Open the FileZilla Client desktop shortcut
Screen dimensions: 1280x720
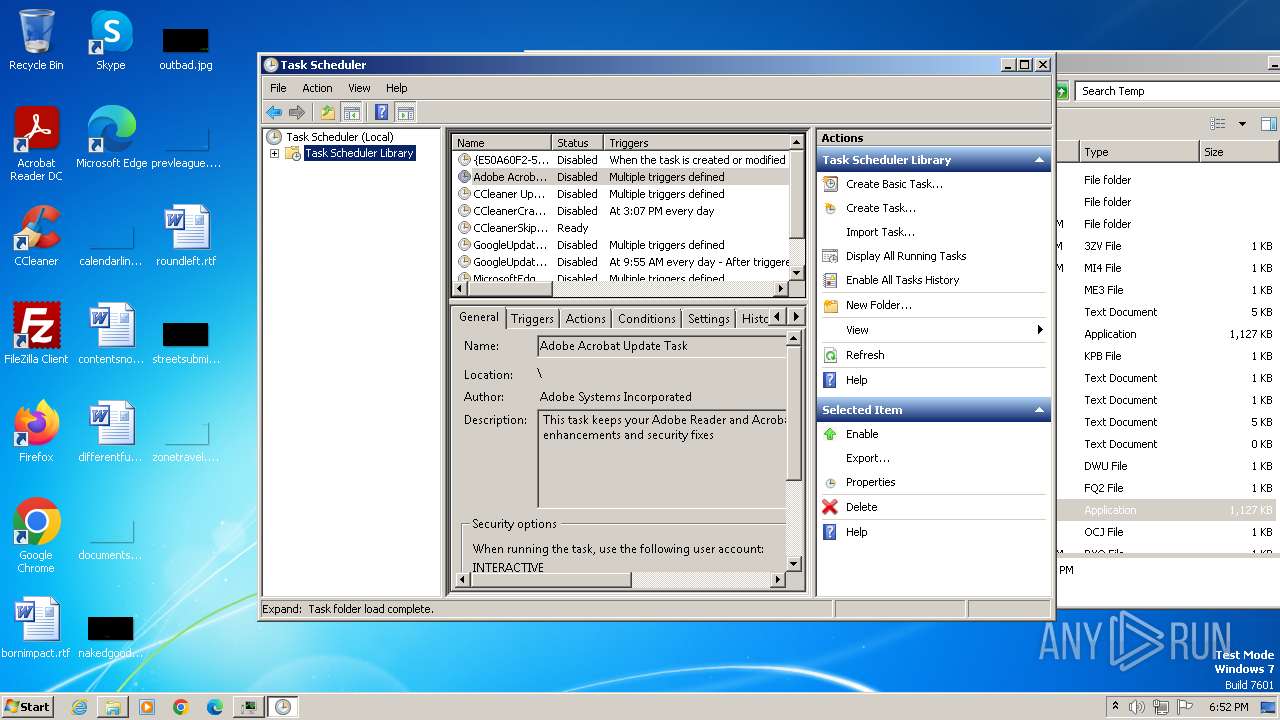pyautogui.click(x=36, y=334)
